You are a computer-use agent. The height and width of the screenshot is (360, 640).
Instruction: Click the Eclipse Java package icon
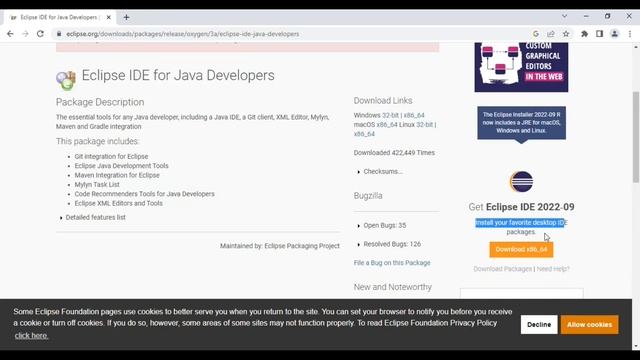66,80
